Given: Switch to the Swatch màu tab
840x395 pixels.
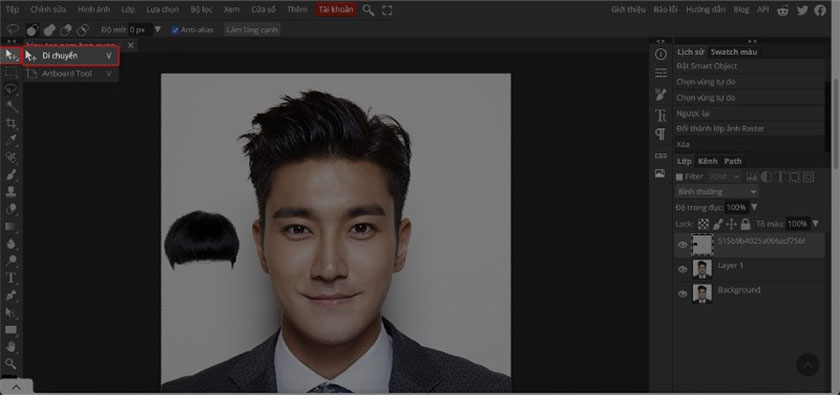Looking at the screenshot, I should pos(734,52).
